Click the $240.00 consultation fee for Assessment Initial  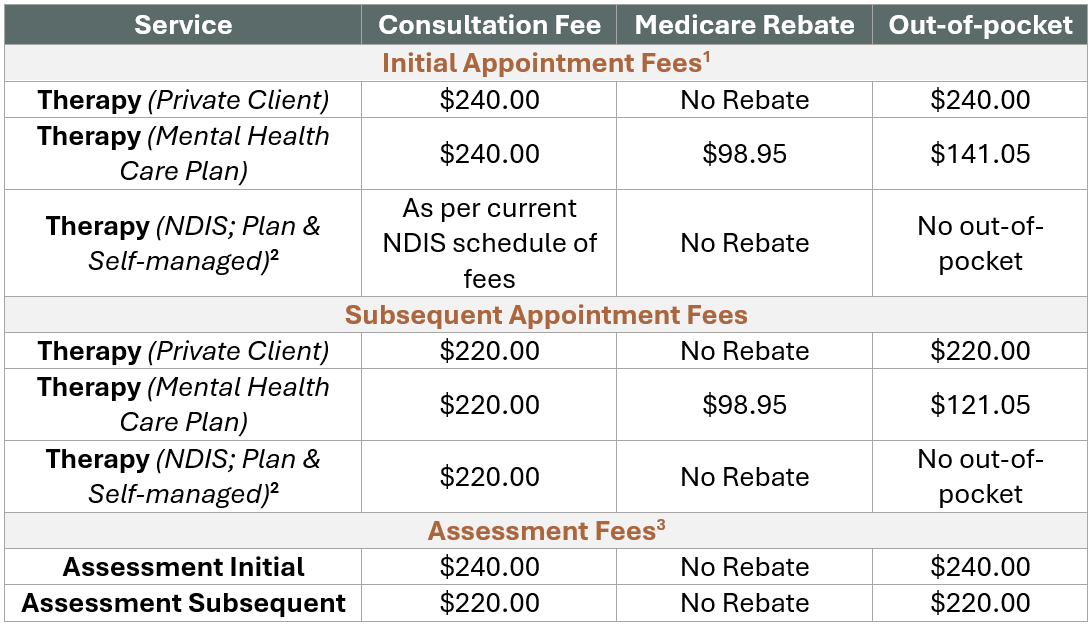tap(489, 567)
